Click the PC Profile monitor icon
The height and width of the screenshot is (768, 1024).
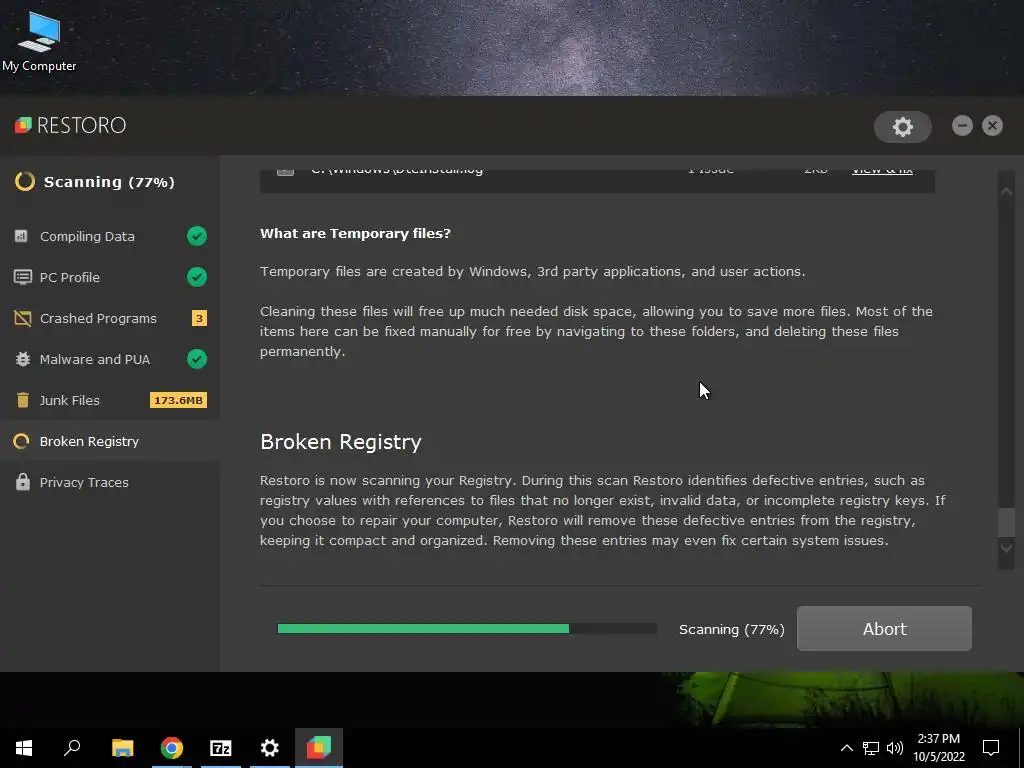pos(23,277)
